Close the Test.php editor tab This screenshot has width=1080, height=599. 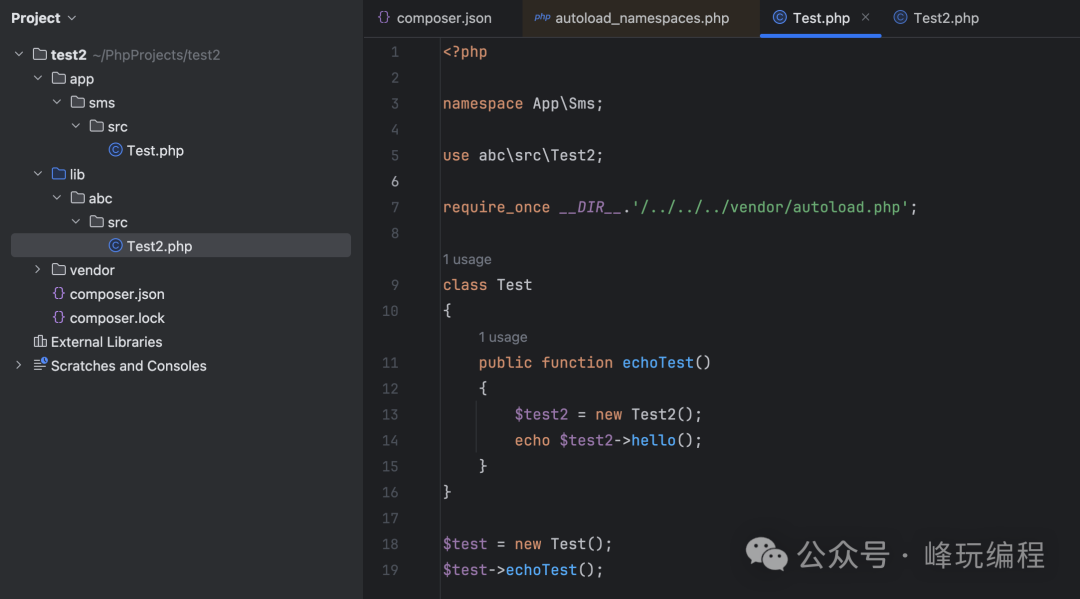point(866,18)
